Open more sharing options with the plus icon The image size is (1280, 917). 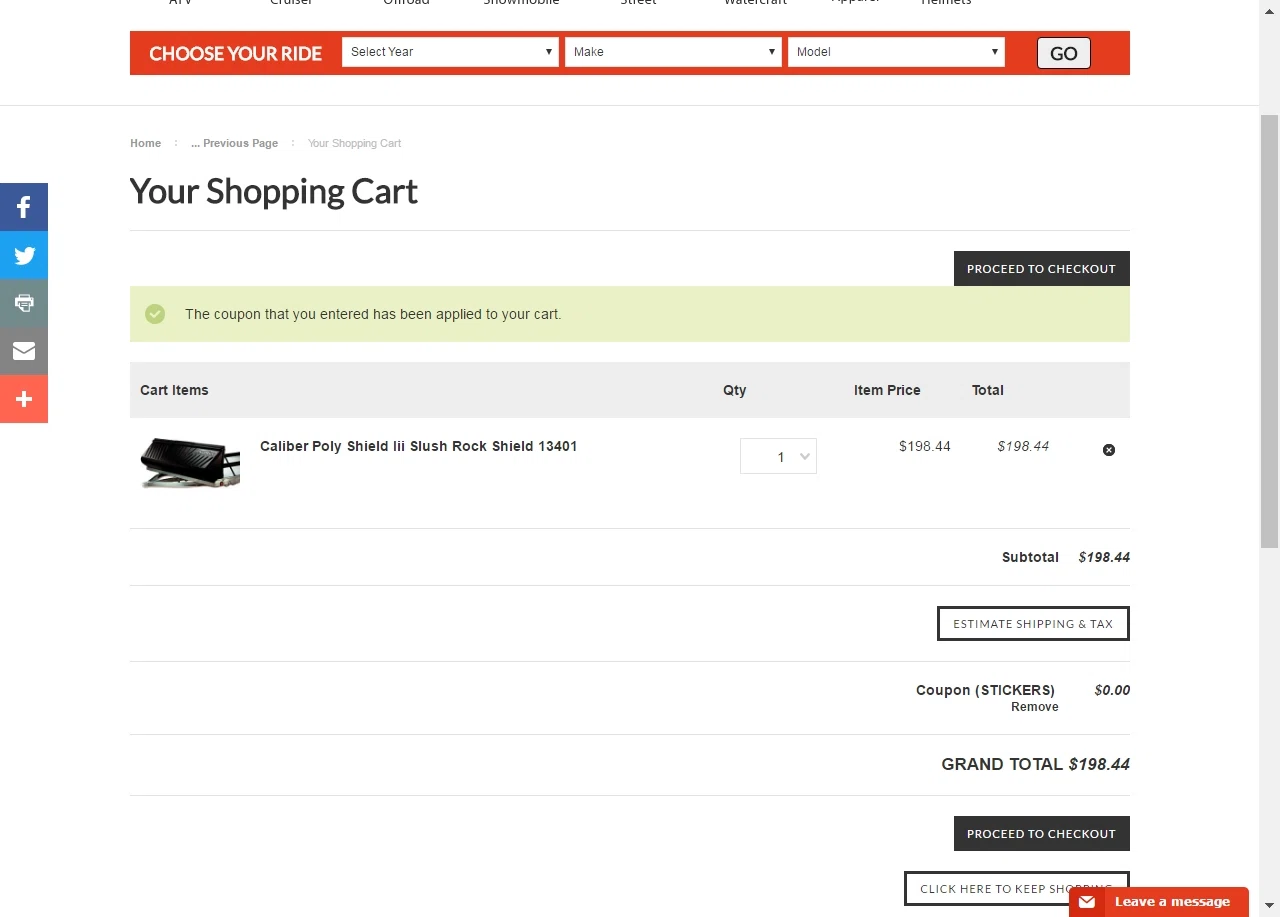[24, 399]
